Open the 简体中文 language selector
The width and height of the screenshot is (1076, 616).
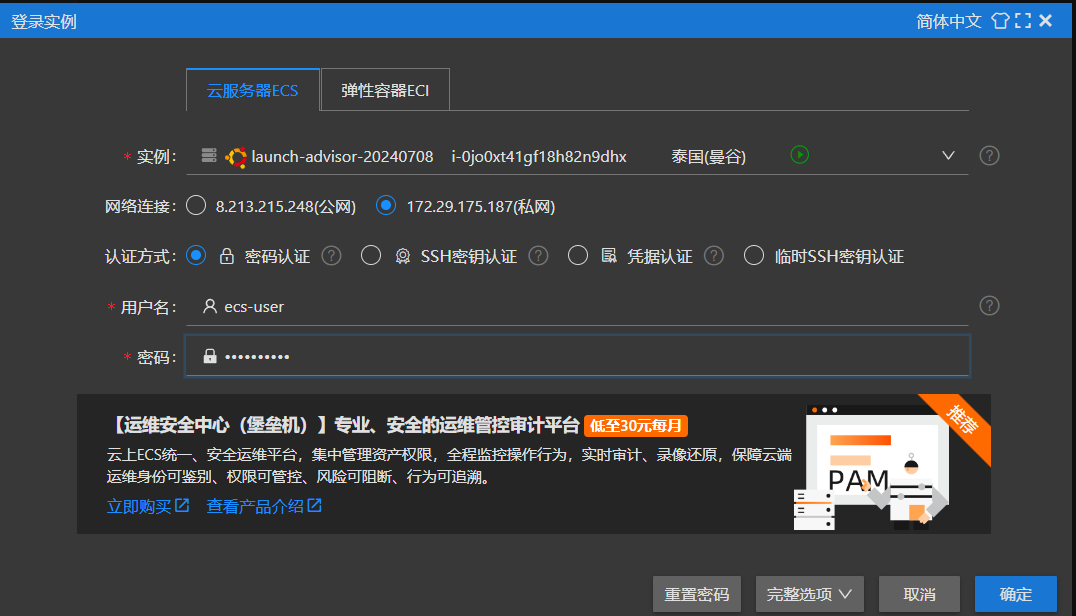[949, 21]
